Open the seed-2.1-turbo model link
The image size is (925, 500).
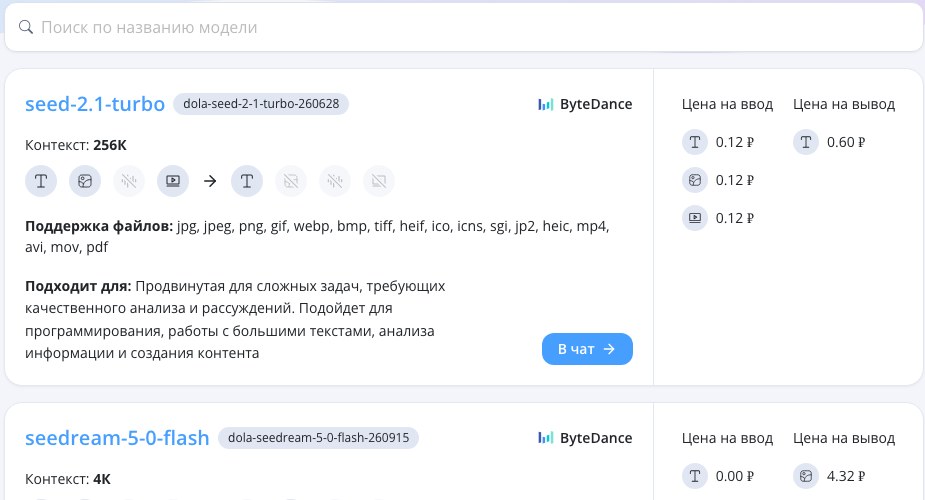click(x=95, y=104)
